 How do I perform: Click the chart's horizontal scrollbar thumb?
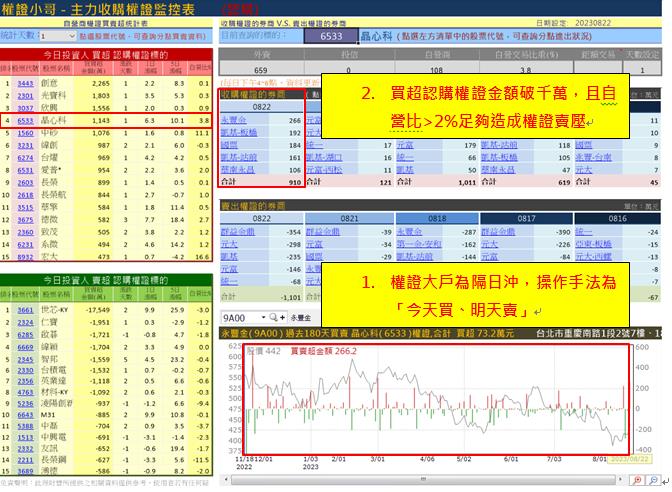click(423, 479)
